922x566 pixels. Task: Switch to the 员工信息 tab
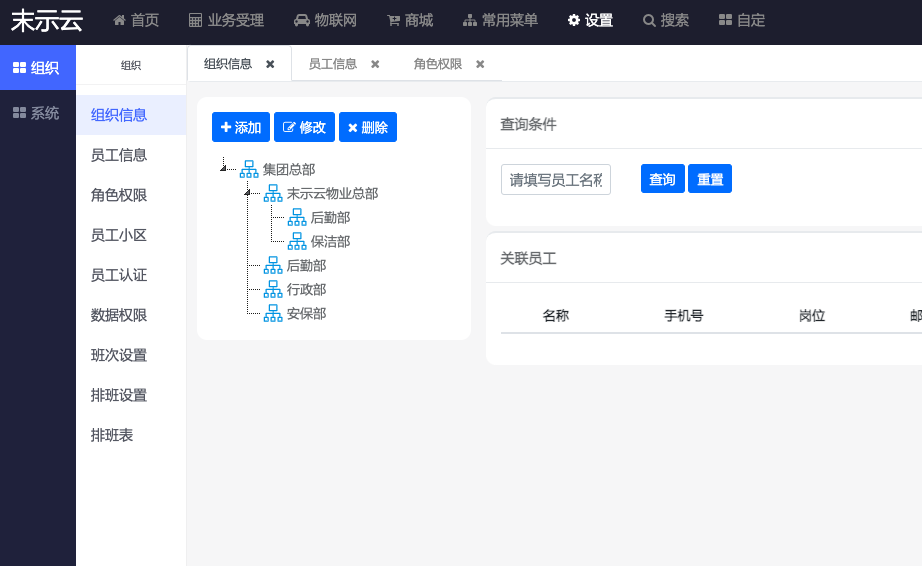(332, 64)
